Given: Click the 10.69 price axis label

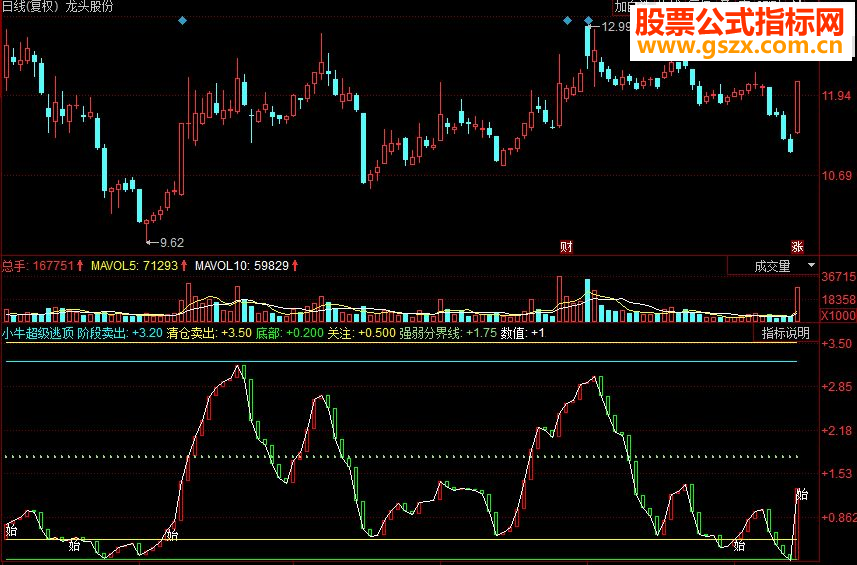Looking at the screenshot, I should 837,176.
